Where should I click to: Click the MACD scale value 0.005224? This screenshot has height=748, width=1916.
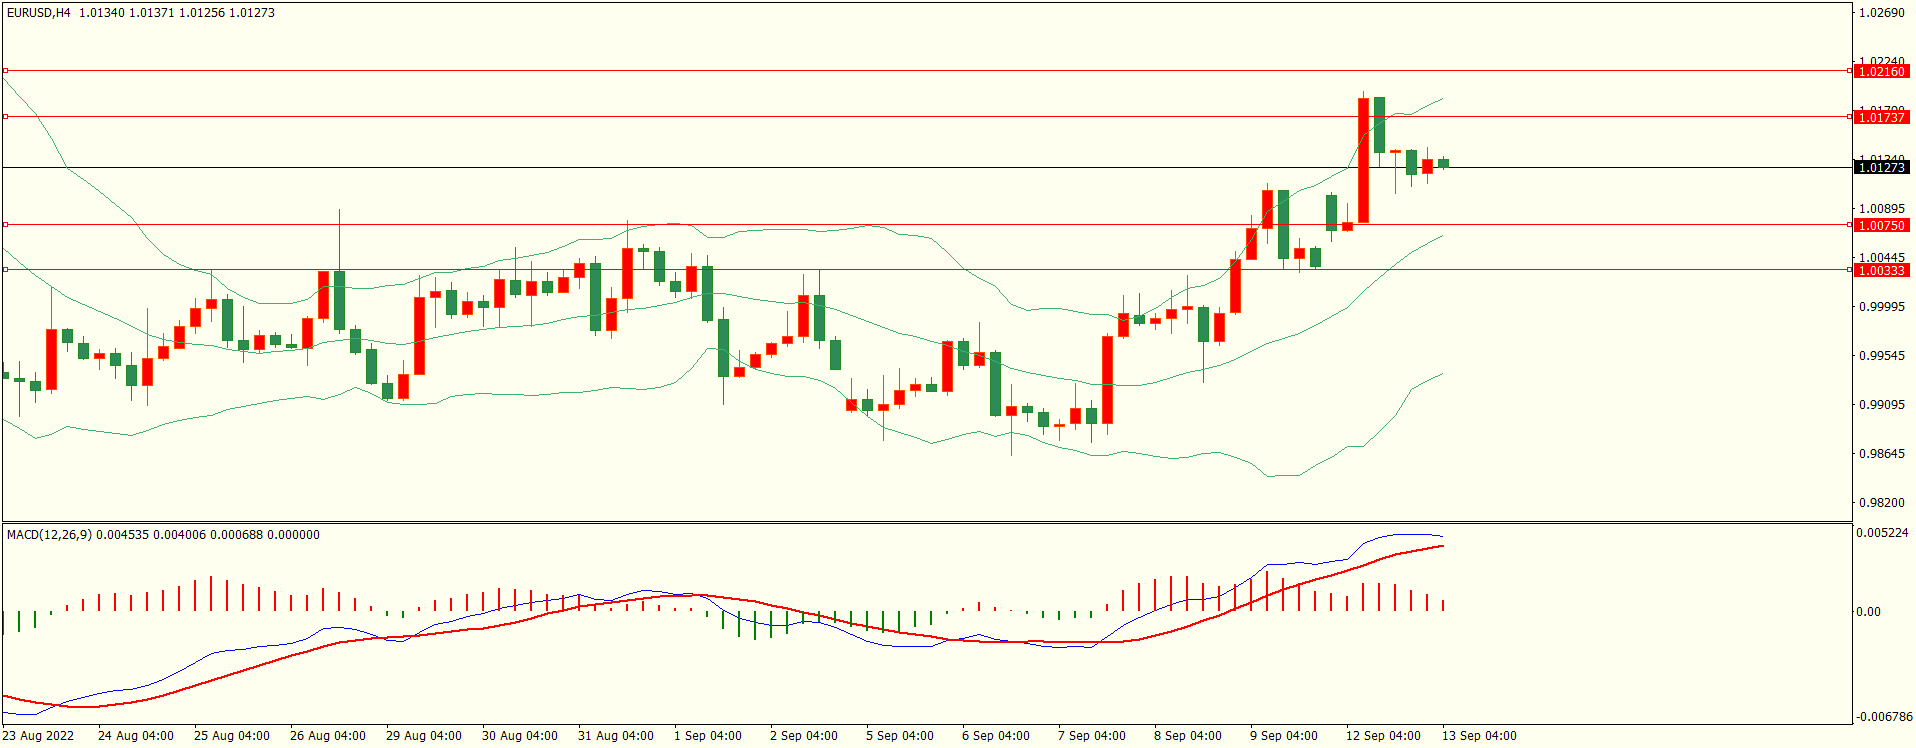click(1881, 533)
